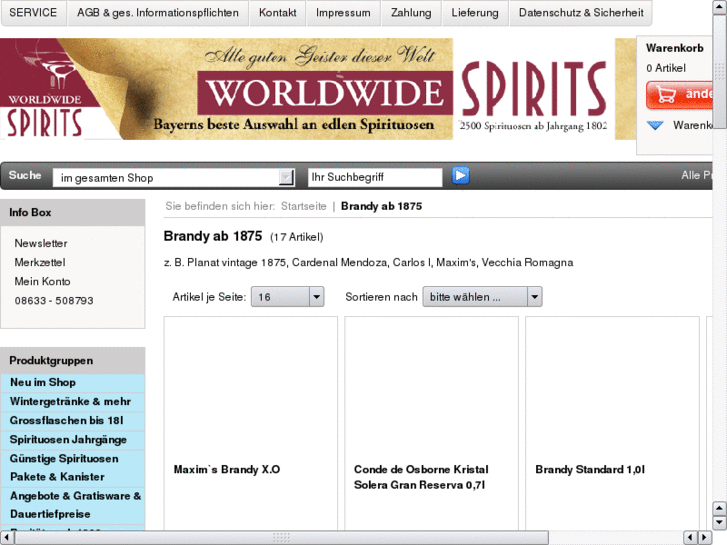Open the Newsletter link in Info Box

pyautogui.click(x=41, y=243)
